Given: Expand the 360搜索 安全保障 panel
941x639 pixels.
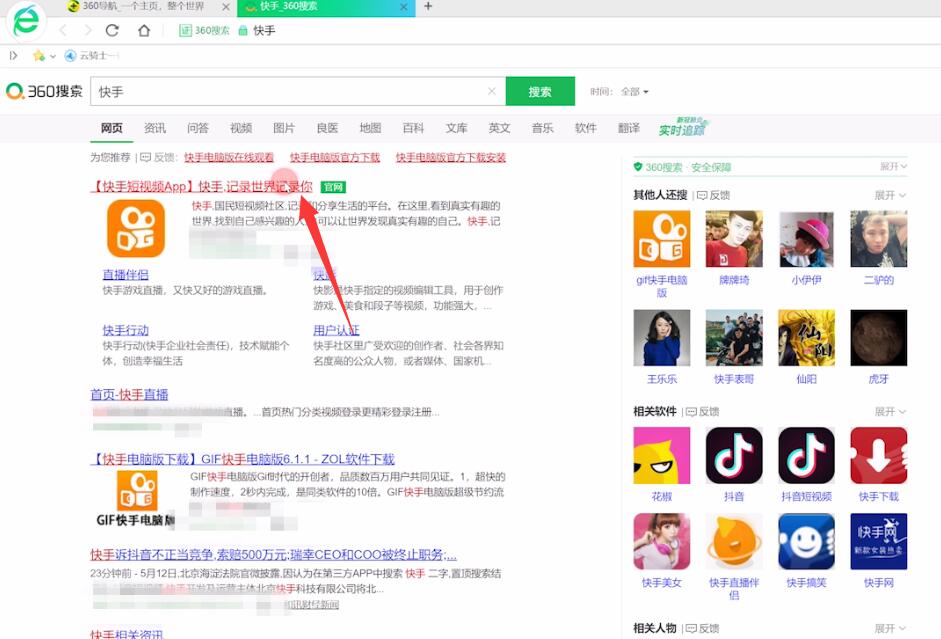Looking at the screenshot, I should point(894,166).
